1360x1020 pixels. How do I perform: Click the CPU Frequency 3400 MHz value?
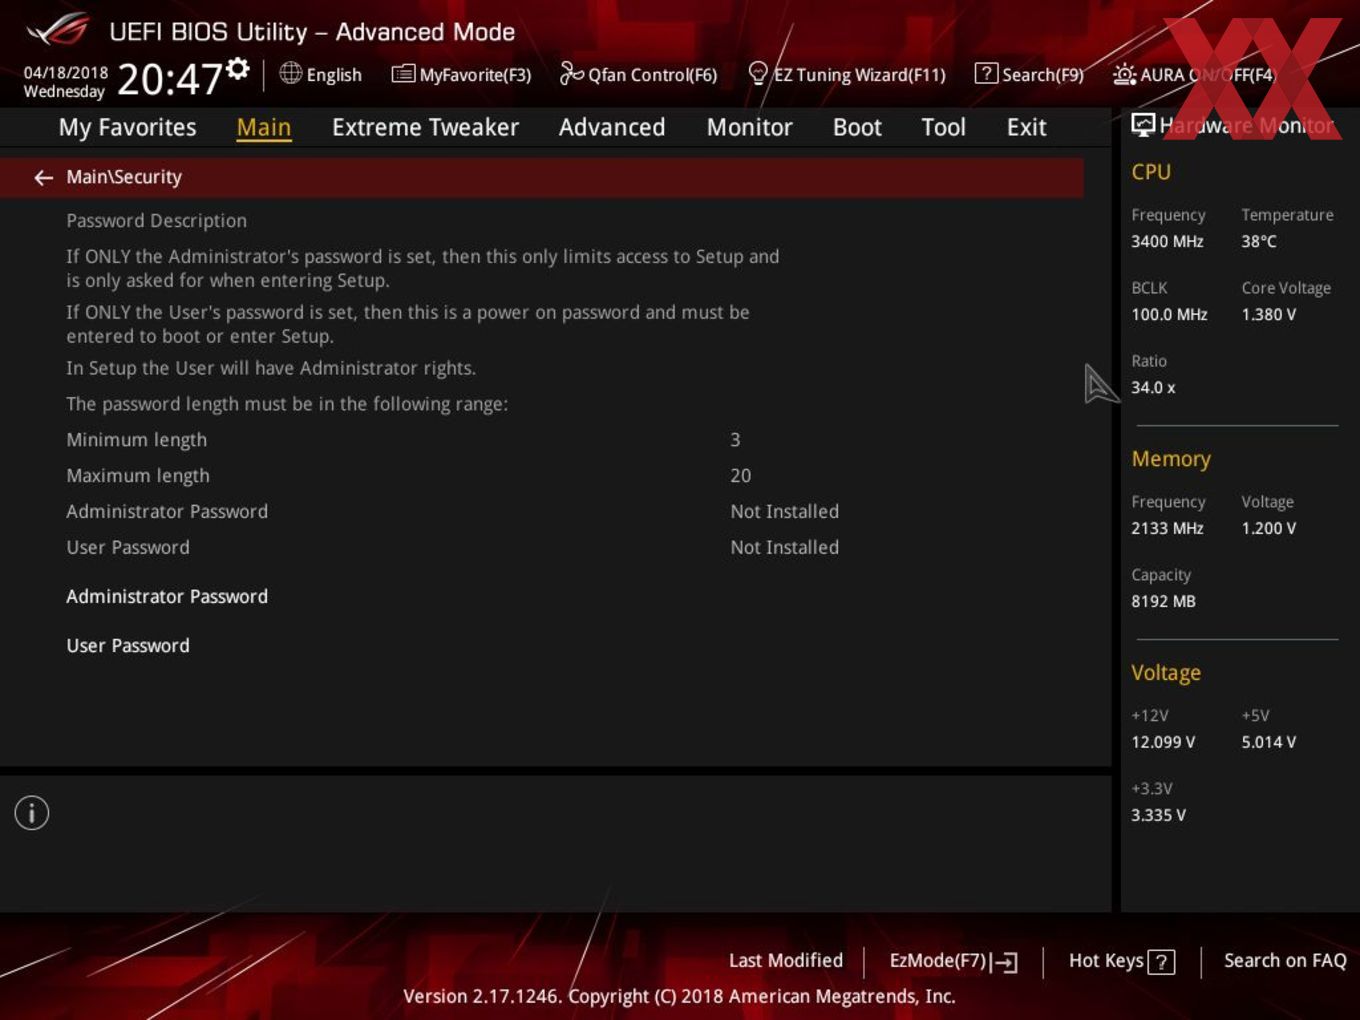pos(1167,242)
